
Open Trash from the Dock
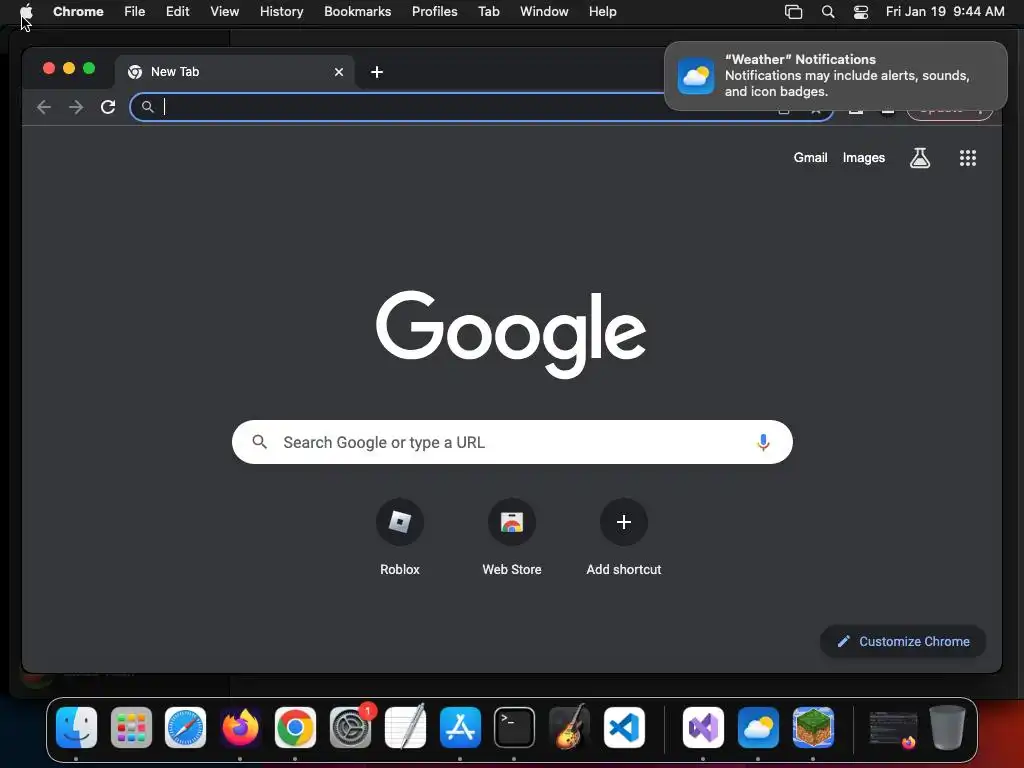(x=947, y=728)
